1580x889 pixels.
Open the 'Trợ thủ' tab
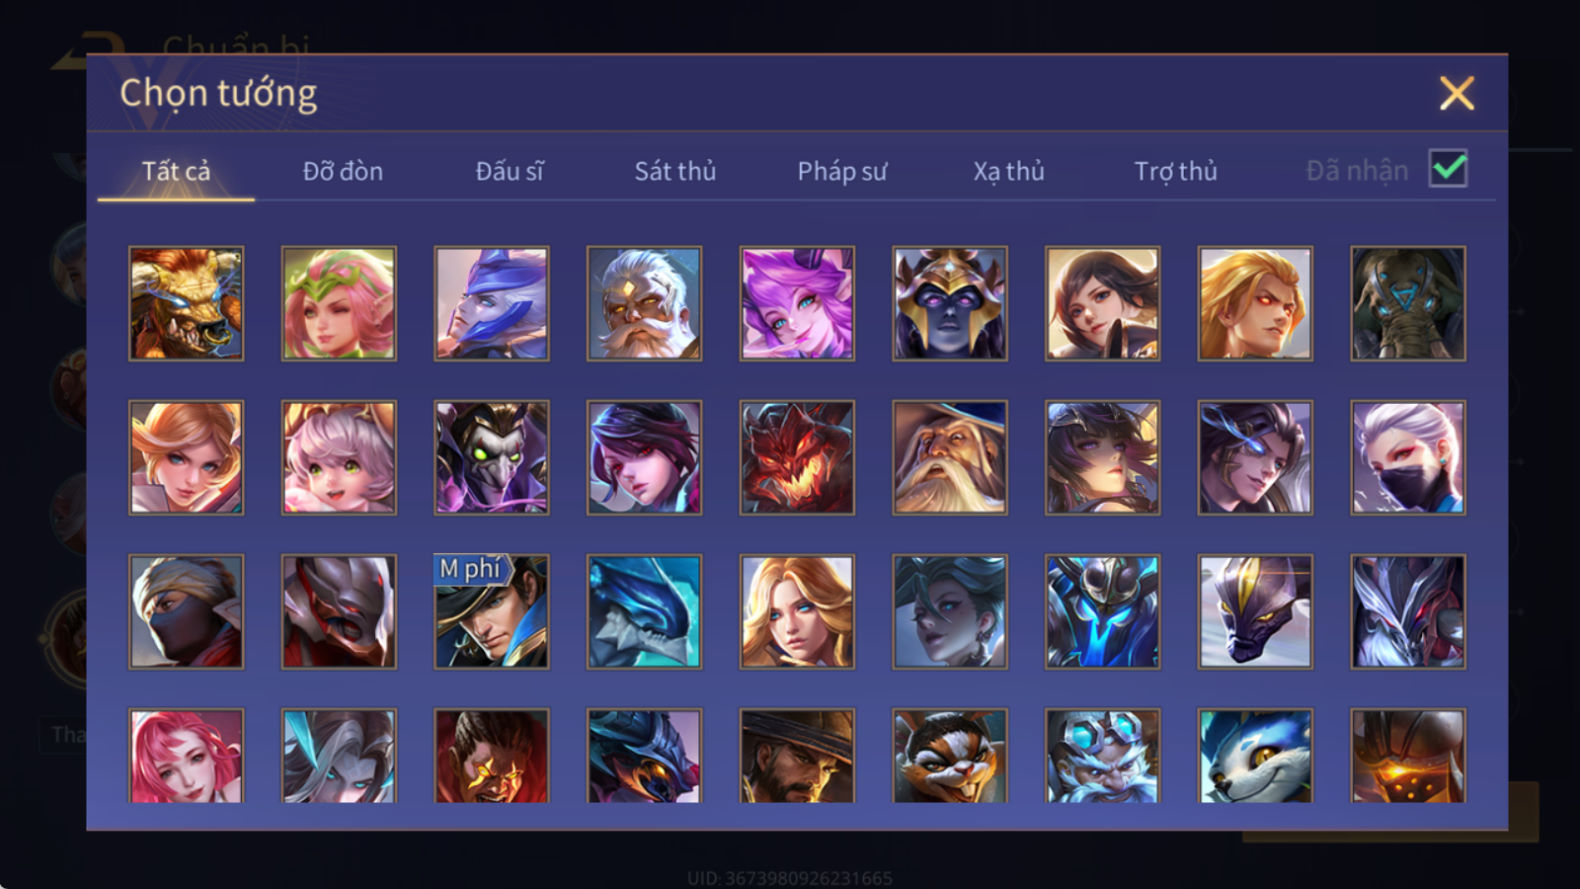click(1176, 171)
